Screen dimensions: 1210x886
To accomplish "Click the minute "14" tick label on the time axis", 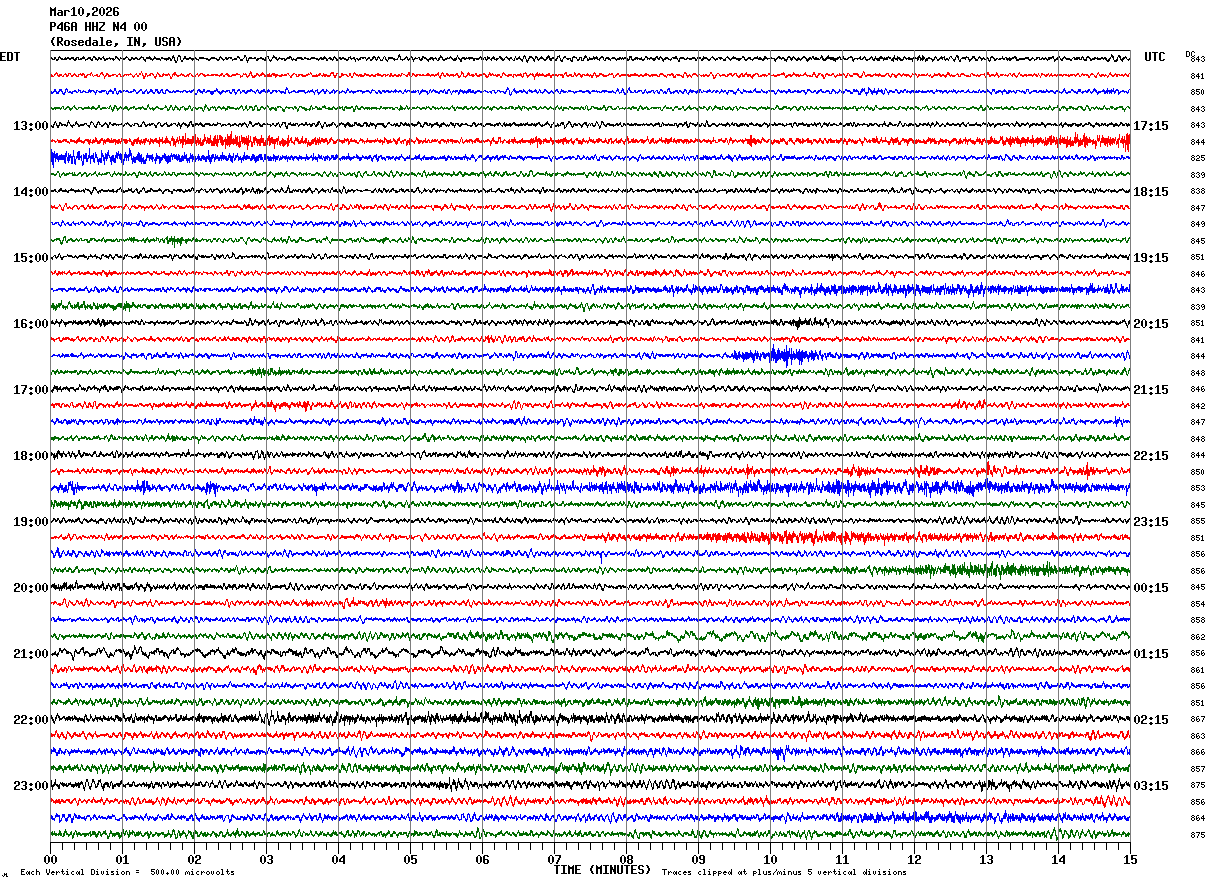I will coord(1058,860).
